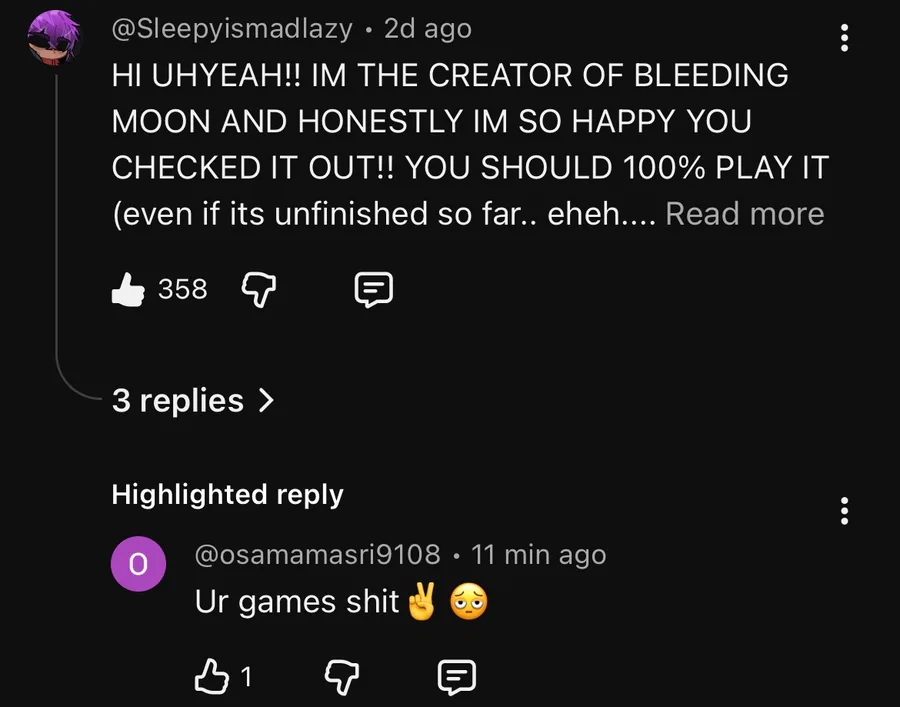Click the "11 min ago" timestamp
900x707 pixels.
click(538, 553)
